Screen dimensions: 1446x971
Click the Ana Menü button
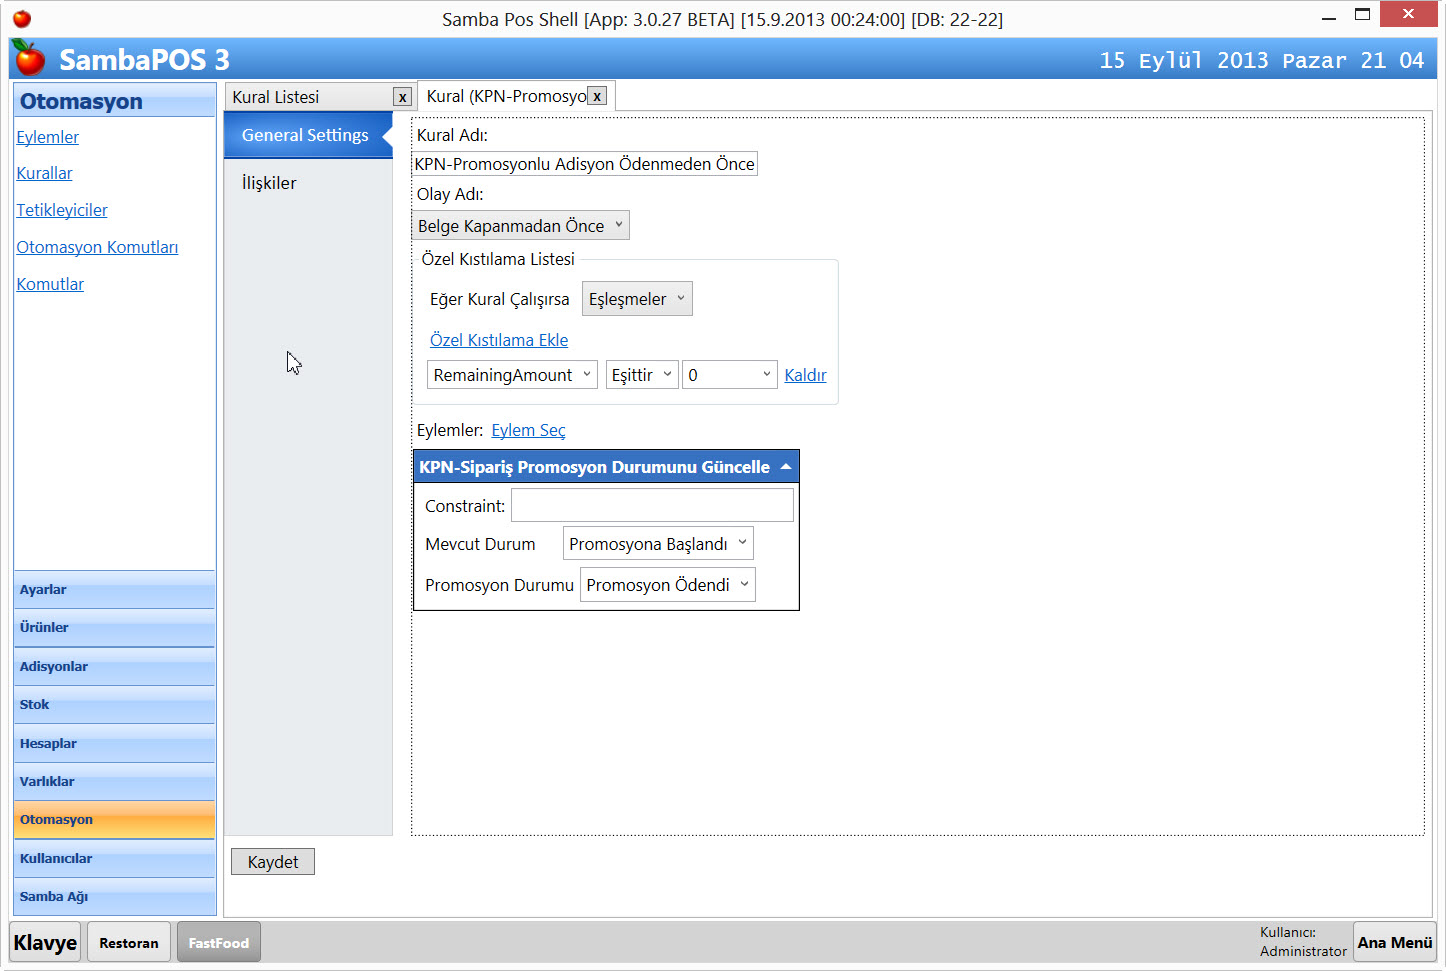1394,942
